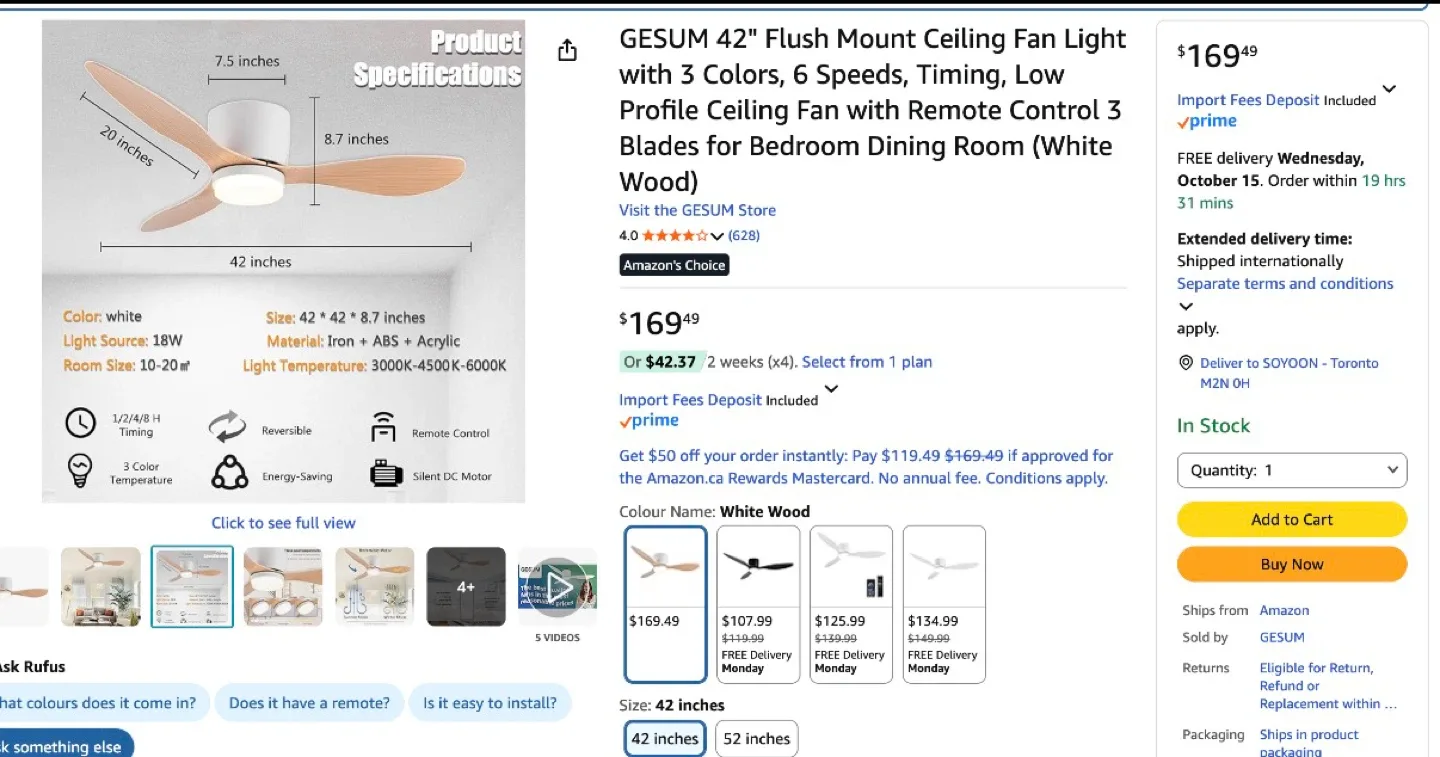Play the product video thumbnail
Image resolution: width=1440 pixels, height=757 pixels.
point(558,587)
